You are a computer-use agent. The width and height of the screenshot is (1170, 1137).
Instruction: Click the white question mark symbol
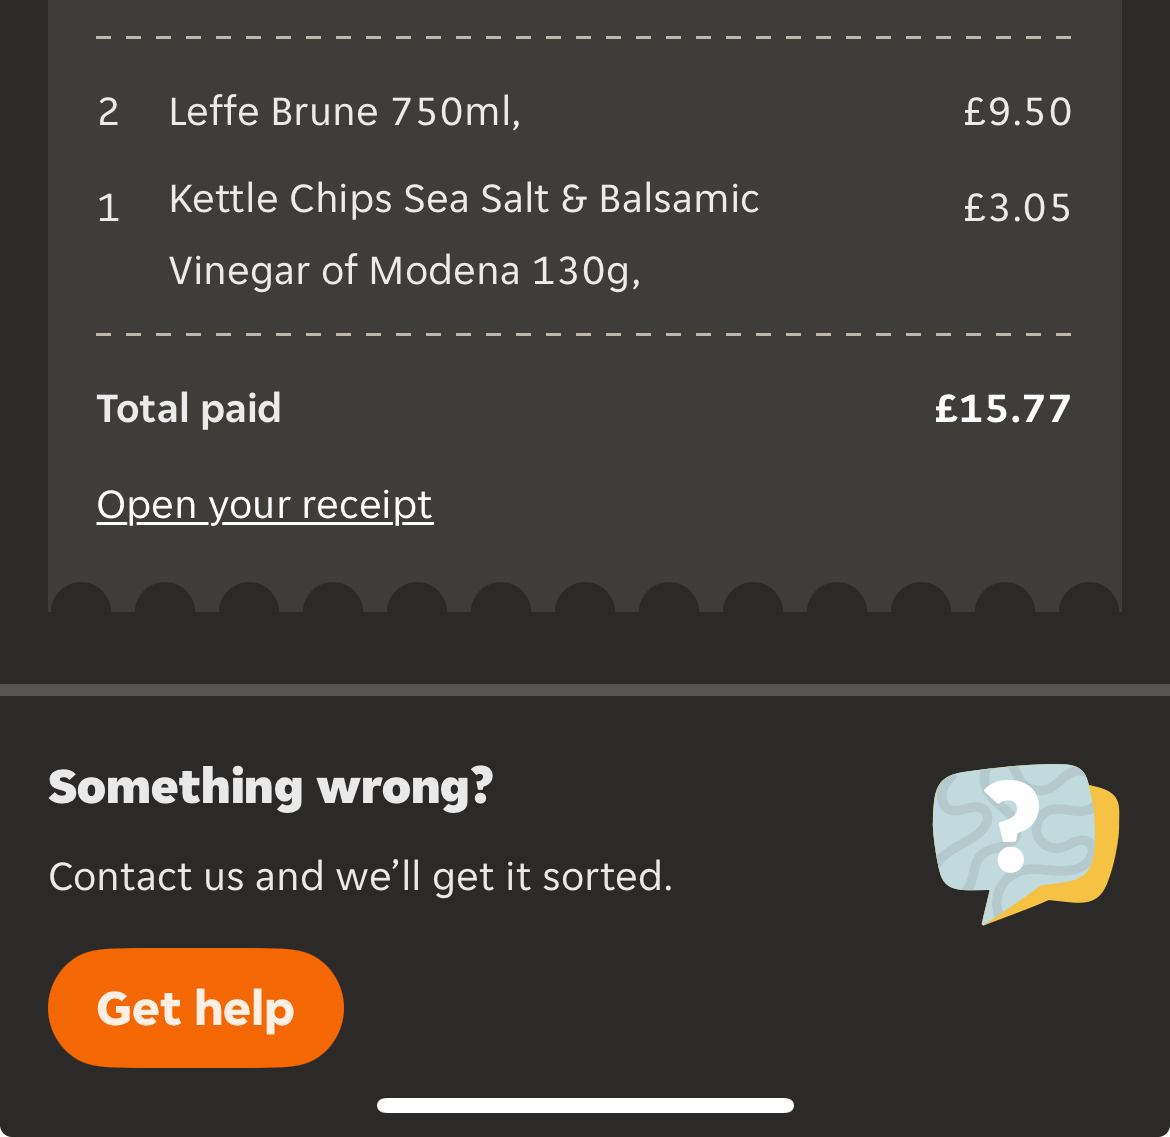1011,827
